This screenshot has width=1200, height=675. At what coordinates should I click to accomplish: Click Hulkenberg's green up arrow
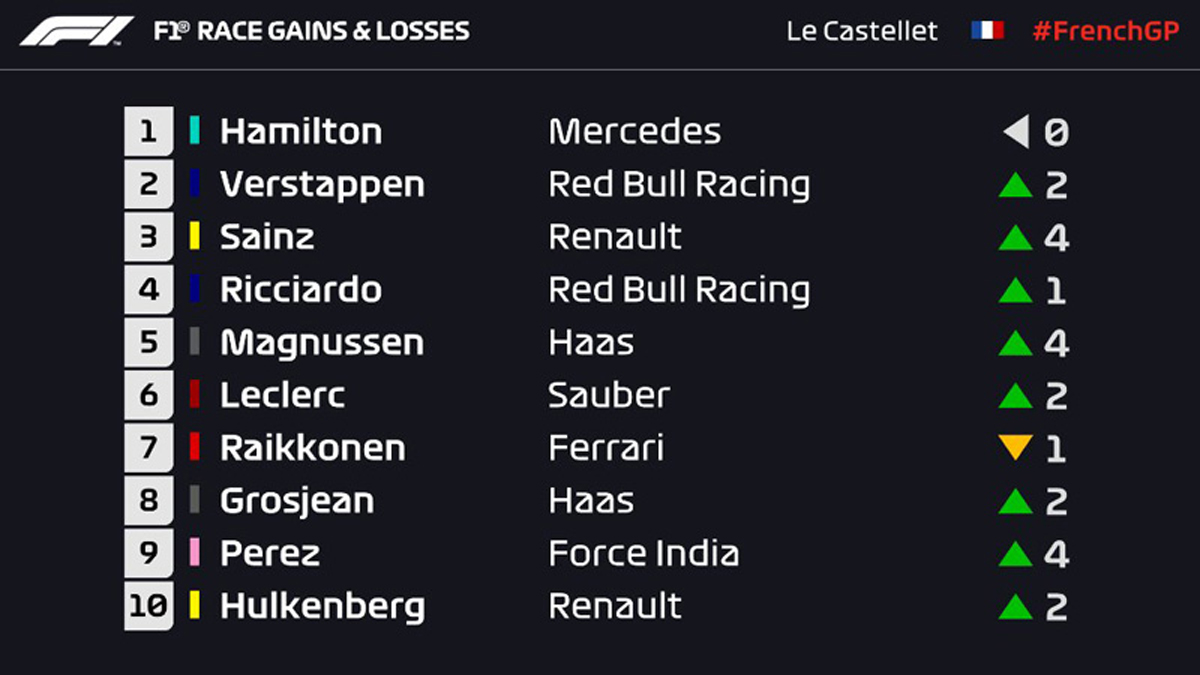click(1015, 606)
